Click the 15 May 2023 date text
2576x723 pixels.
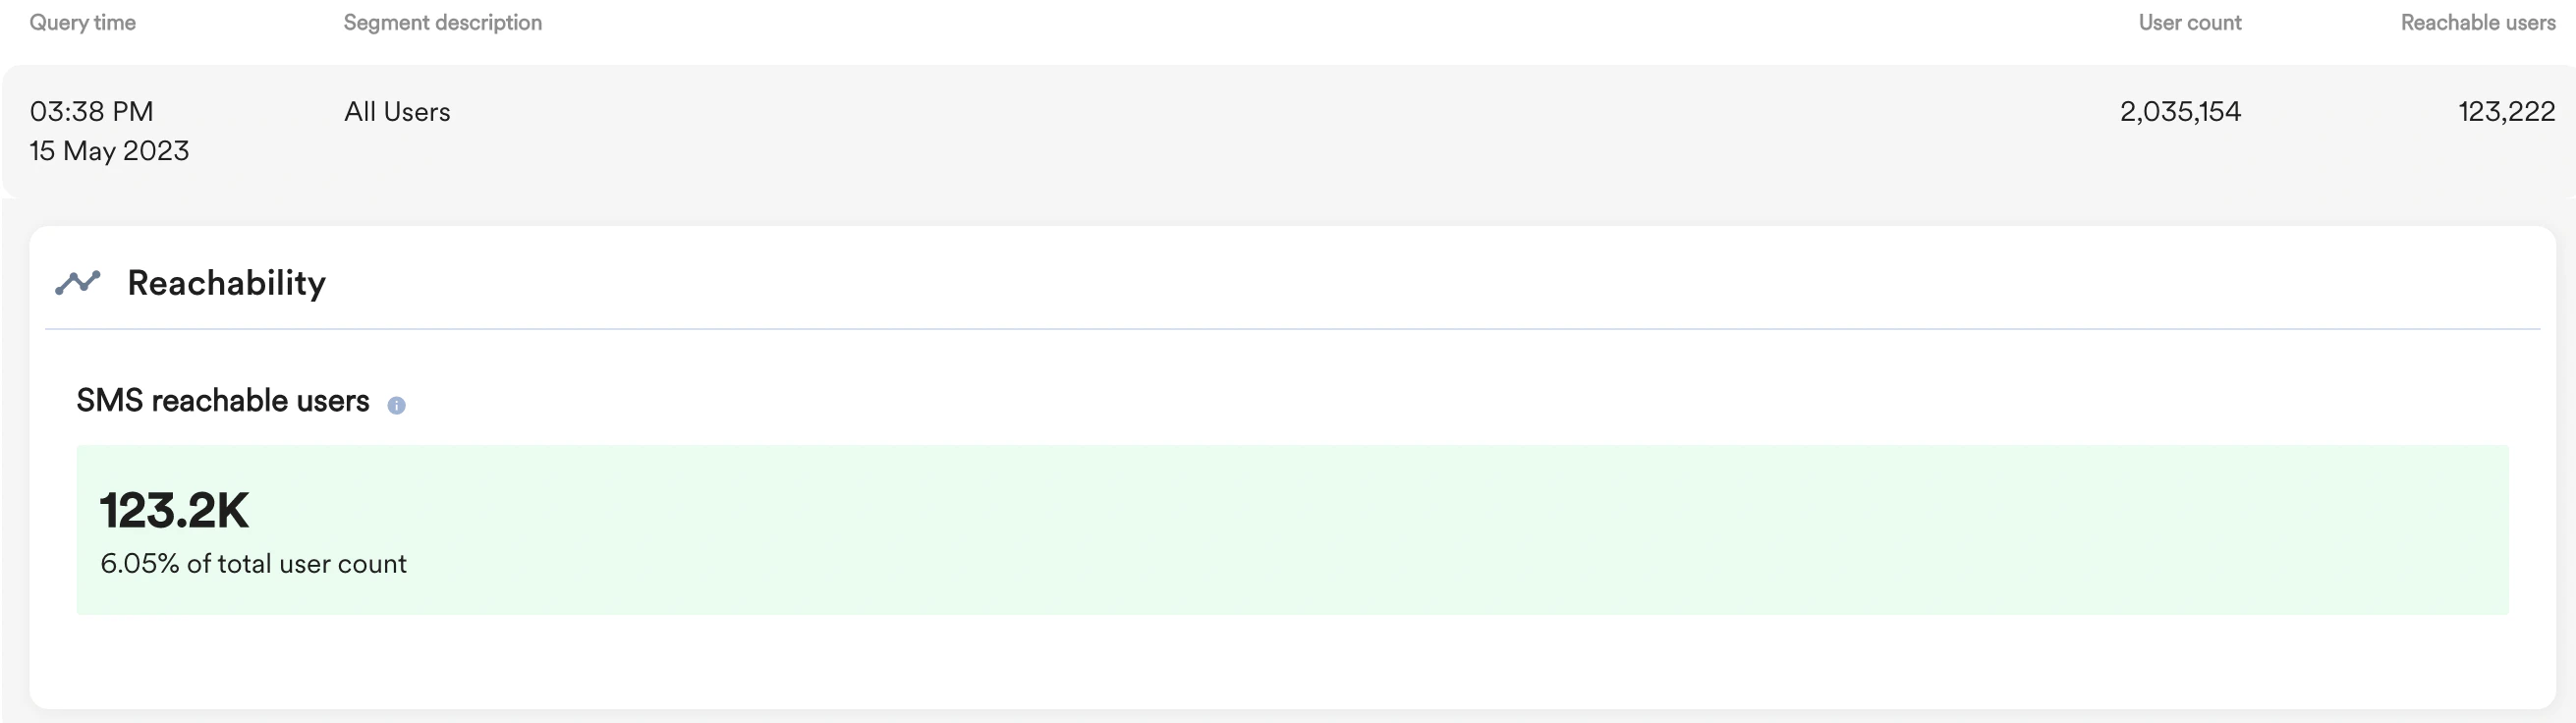tap(109, 150)
